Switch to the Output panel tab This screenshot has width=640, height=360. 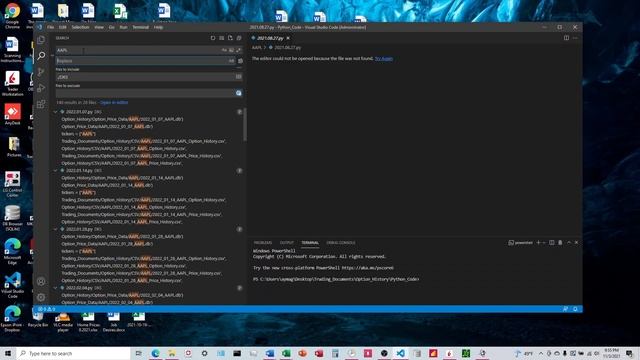[287, 242]
